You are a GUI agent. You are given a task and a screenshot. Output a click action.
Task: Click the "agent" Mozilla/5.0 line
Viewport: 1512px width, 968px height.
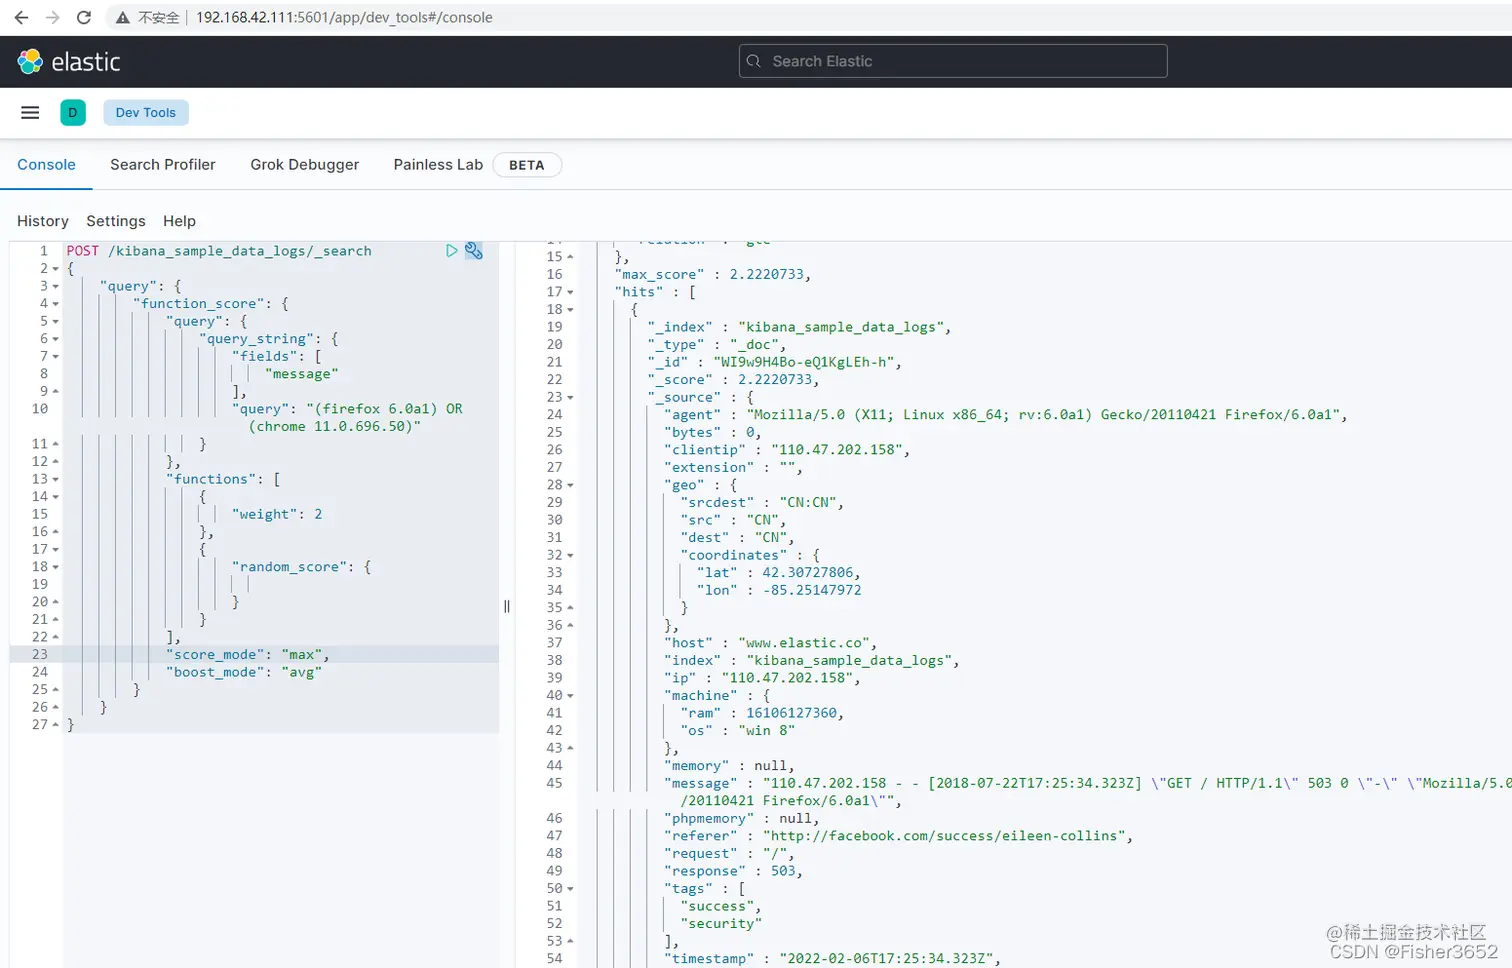[1005, 415]
